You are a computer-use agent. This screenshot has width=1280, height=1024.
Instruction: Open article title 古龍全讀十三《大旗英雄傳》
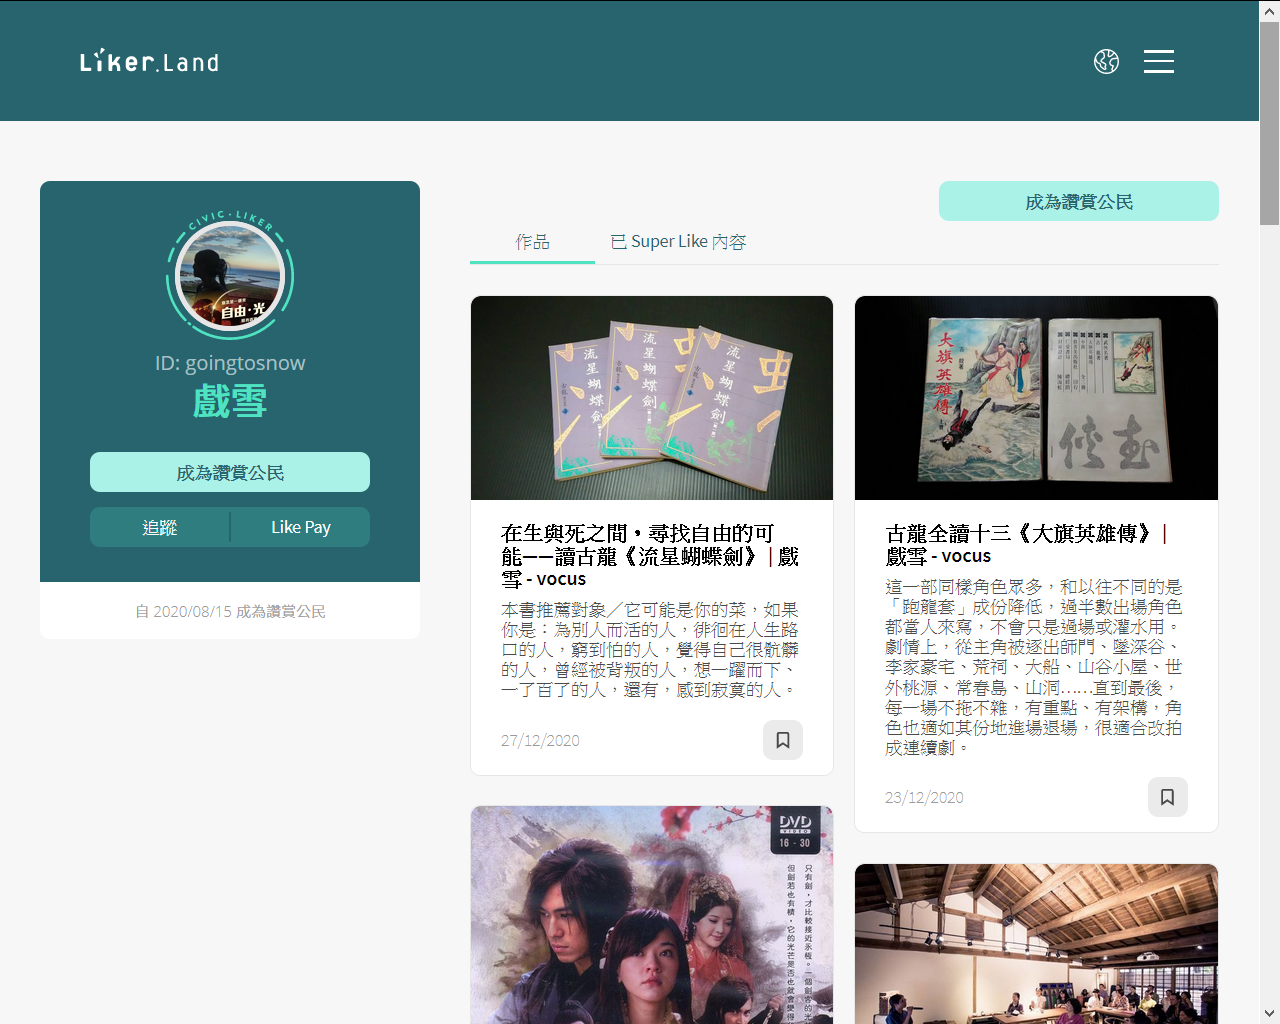pyautogui.click(x=1027, y=545)
